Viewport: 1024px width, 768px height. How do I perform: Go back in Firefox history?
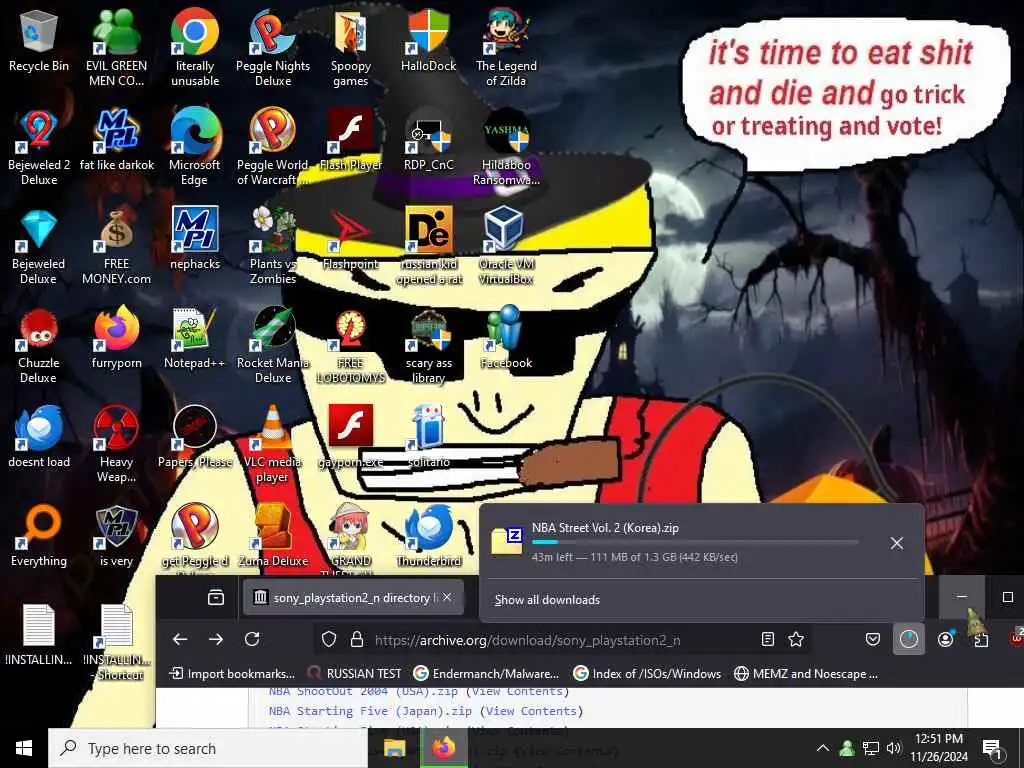pos(180,639)
